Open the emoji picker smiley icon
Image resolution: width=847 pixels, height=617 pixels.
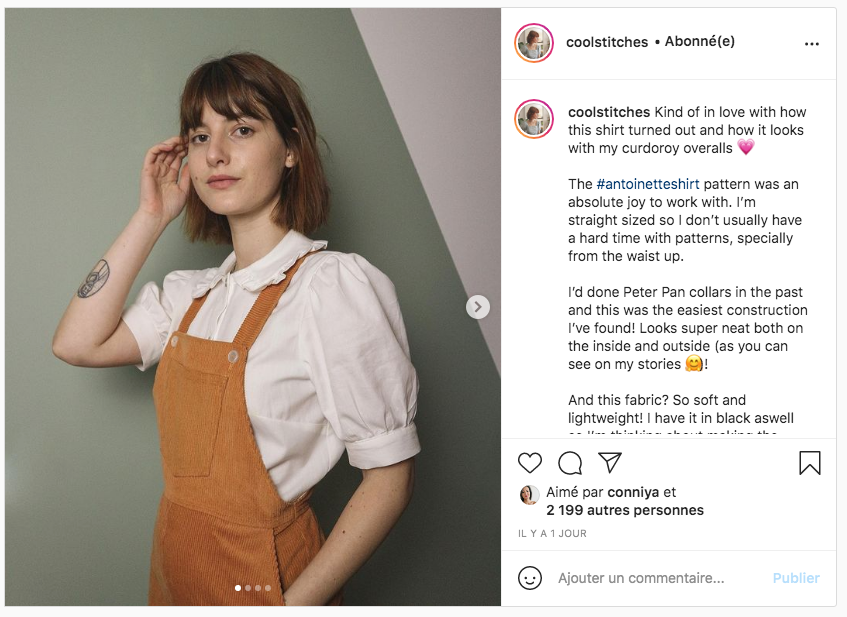pyautogui.click(x=530, y=578)
